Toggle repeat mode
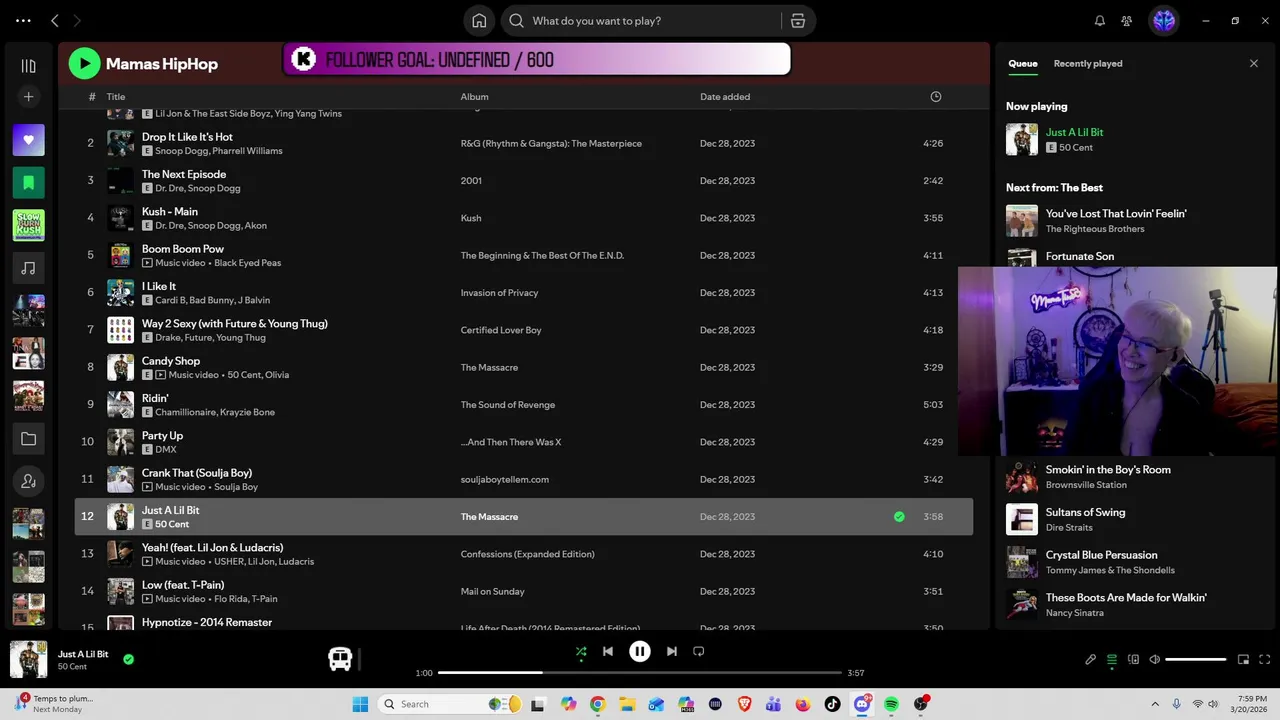Image resolution: width=1280 pixels, height=720 pixels. pyautogui.click(x=699, y=651)
